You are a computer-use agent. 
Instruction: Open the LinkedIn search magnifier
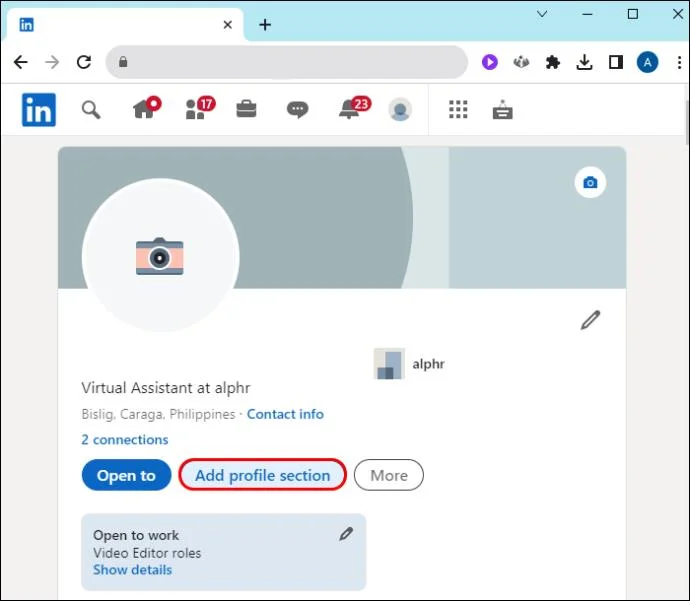point(91,110)
